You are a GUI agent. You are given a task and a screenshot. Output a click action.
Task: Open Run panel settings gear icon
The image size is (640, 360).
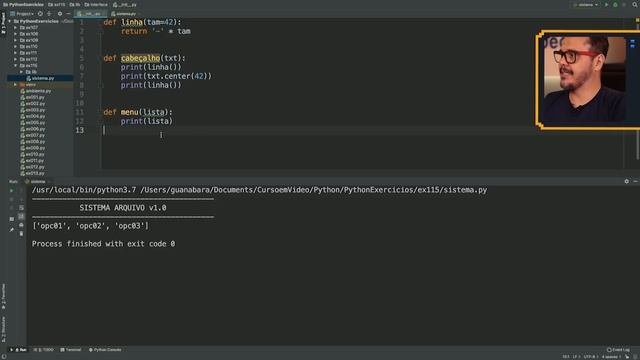[627, 181]
